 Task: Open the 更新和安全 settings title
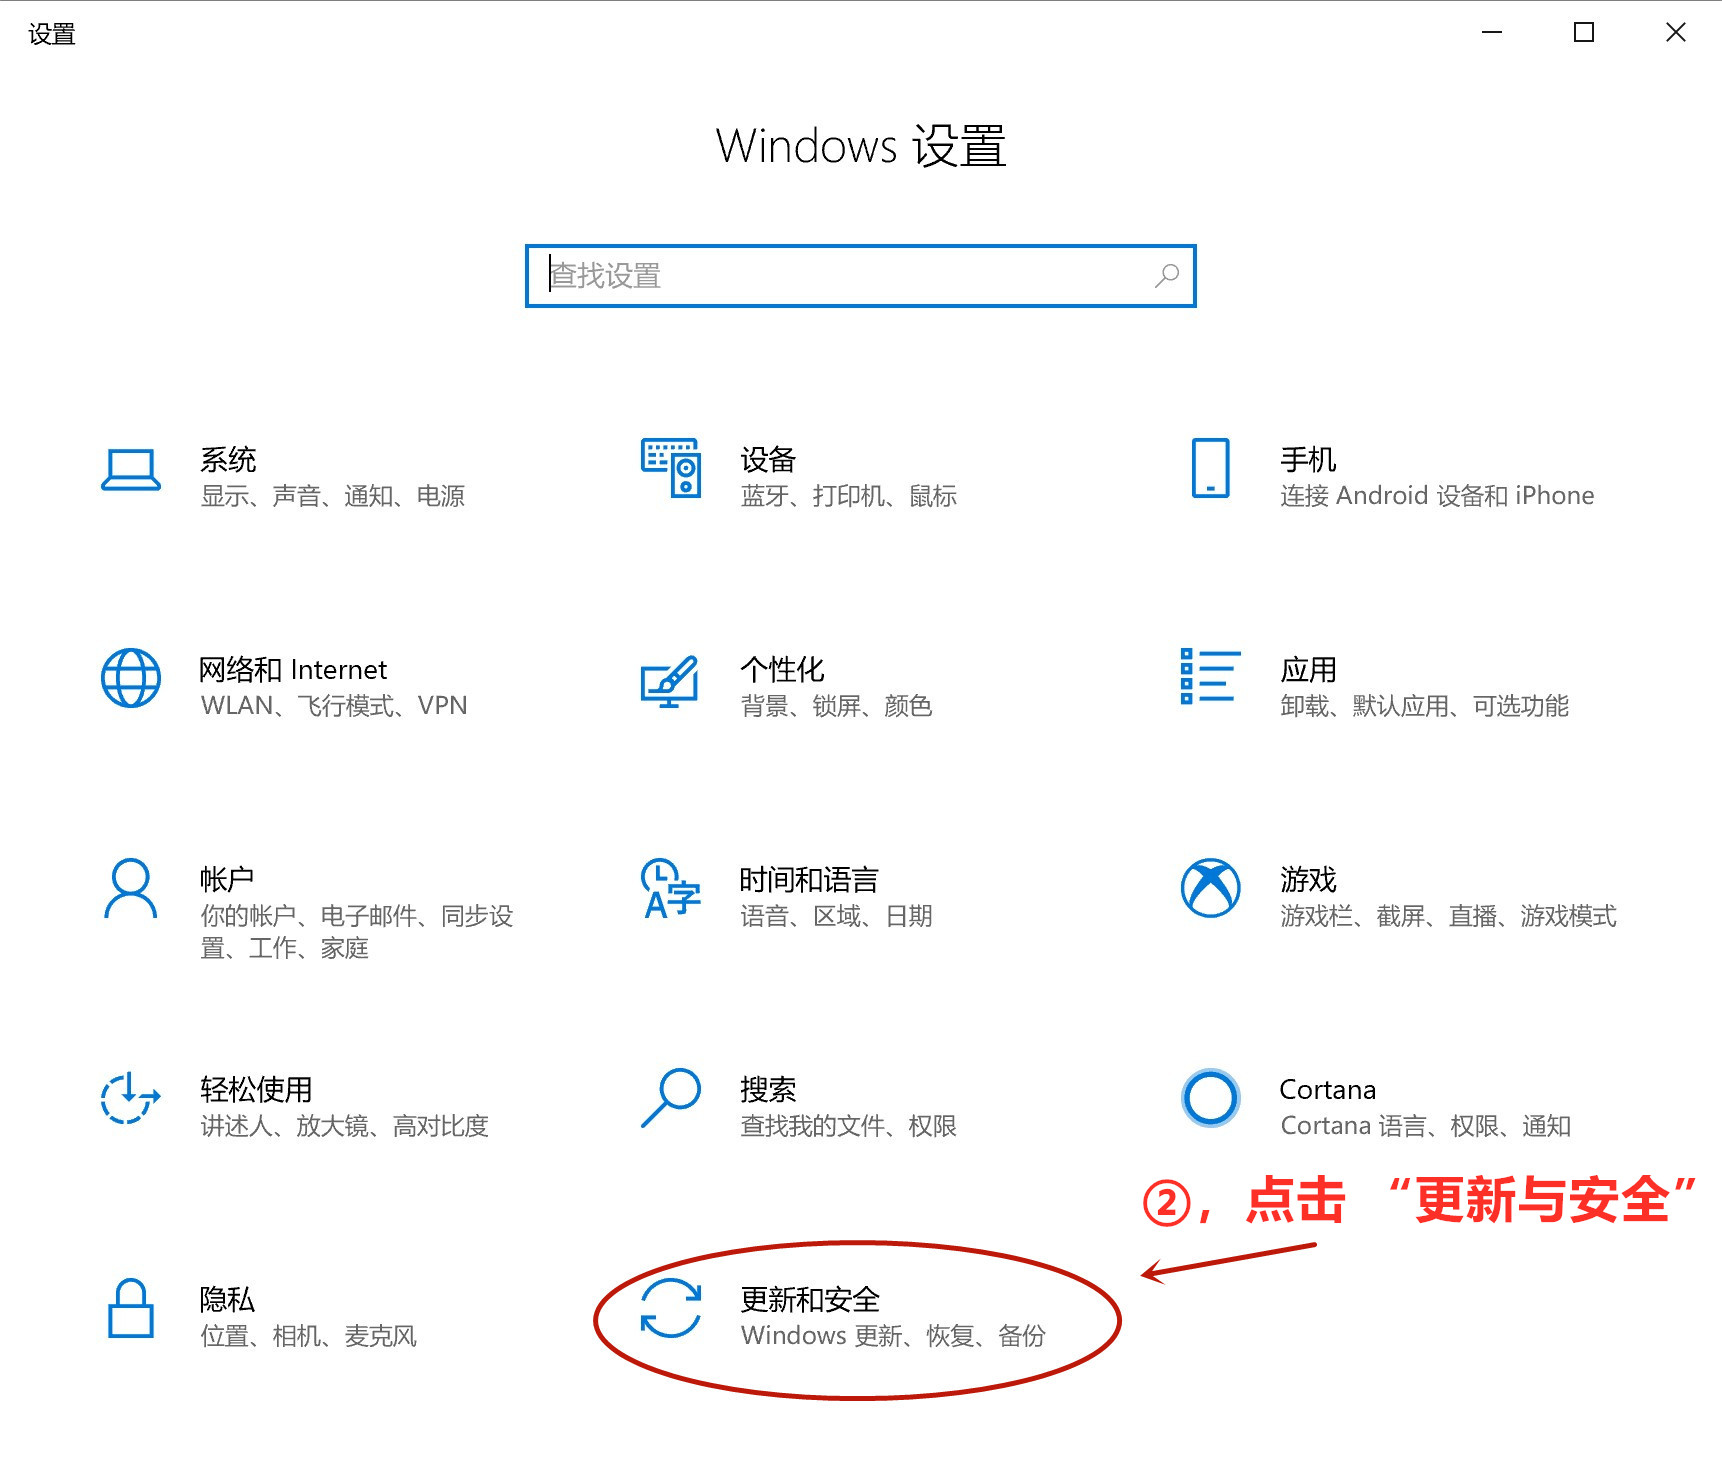click(x=810, y=1300)
